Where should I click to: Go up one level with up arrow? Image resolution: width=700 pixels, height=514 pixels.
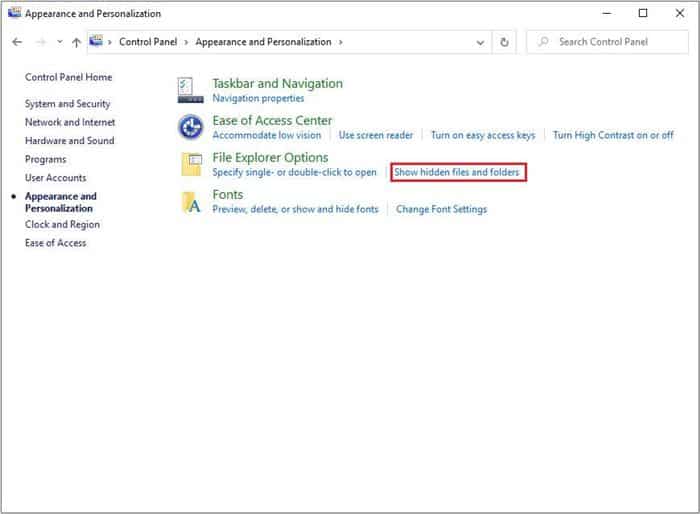(76, 42)
